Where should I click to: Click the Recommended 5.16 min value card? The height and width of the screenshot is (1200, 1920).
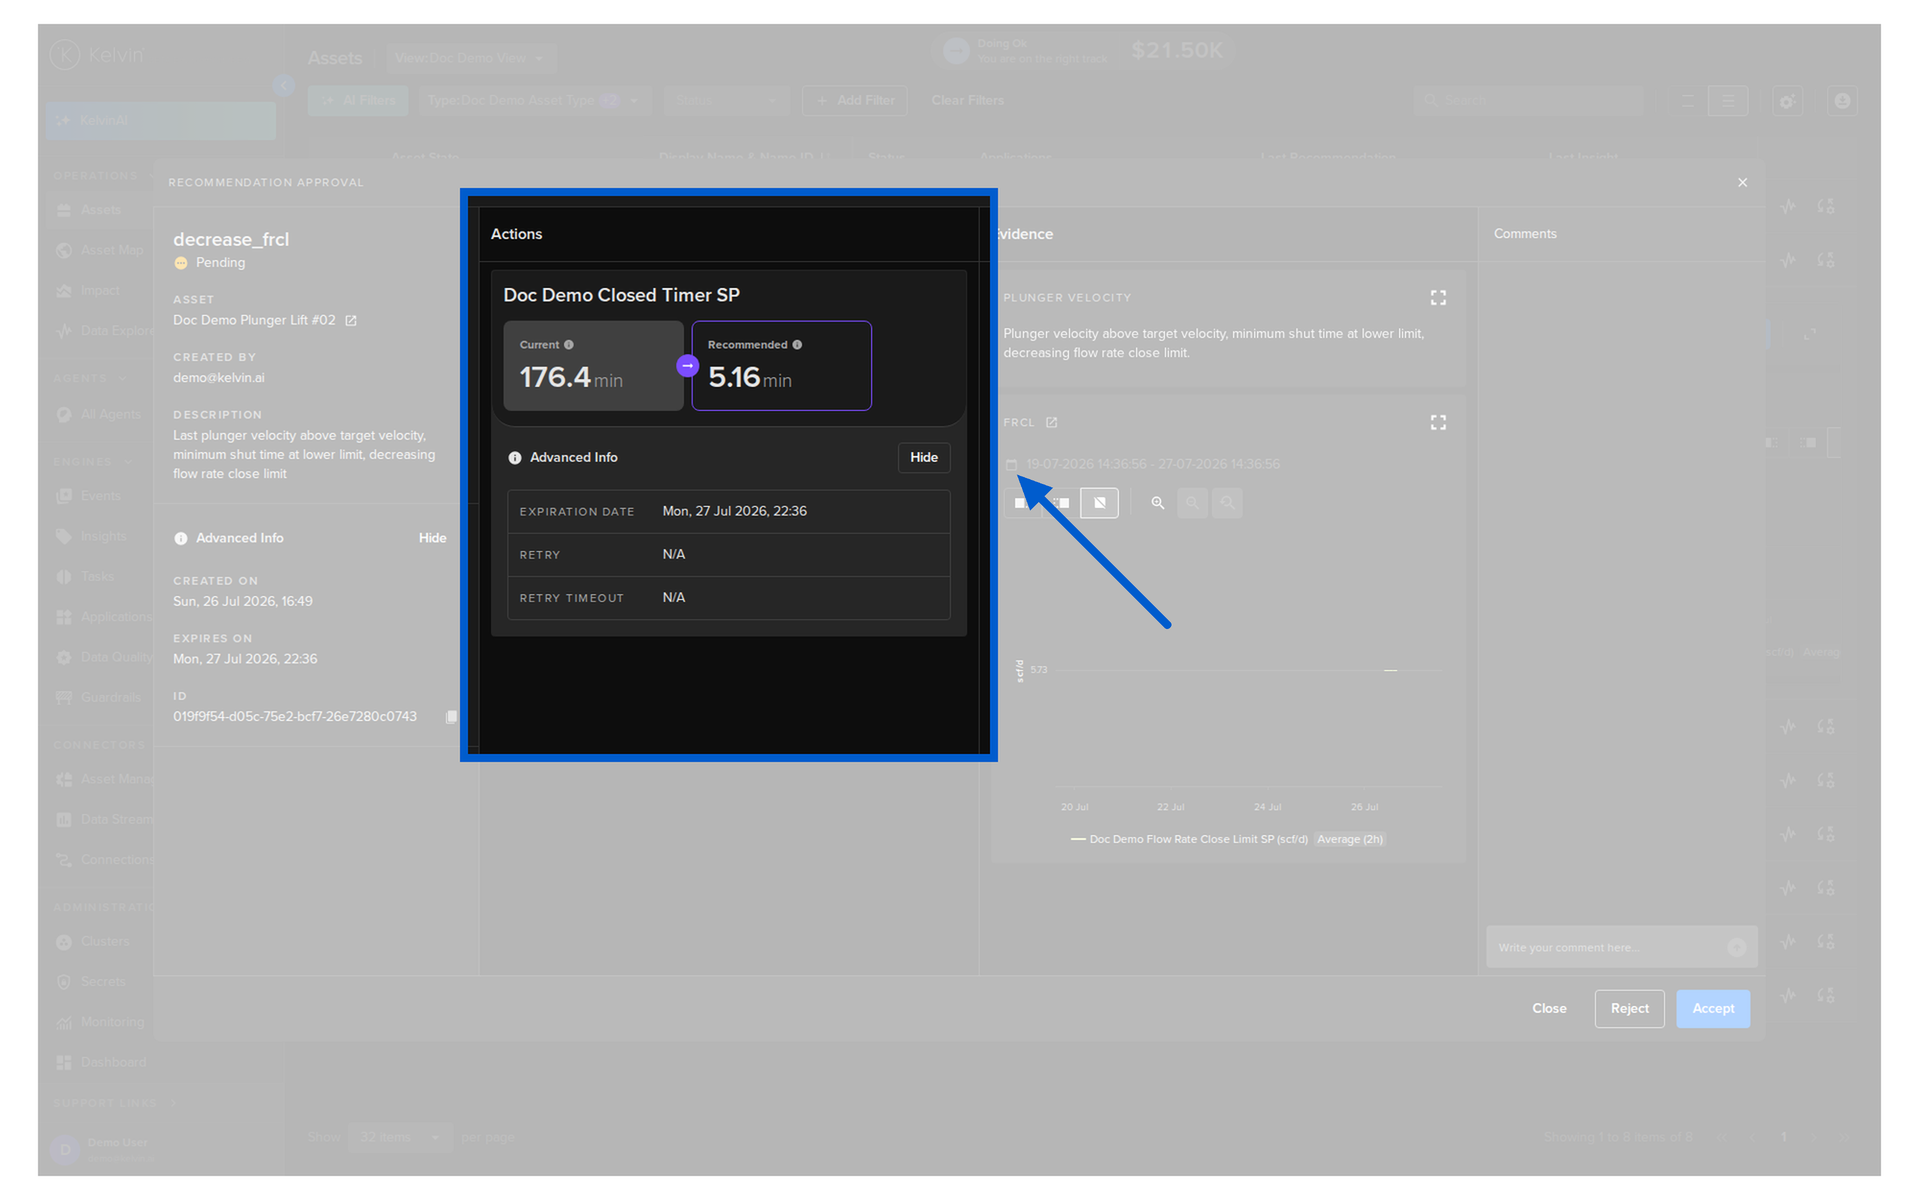pos(781,366)
